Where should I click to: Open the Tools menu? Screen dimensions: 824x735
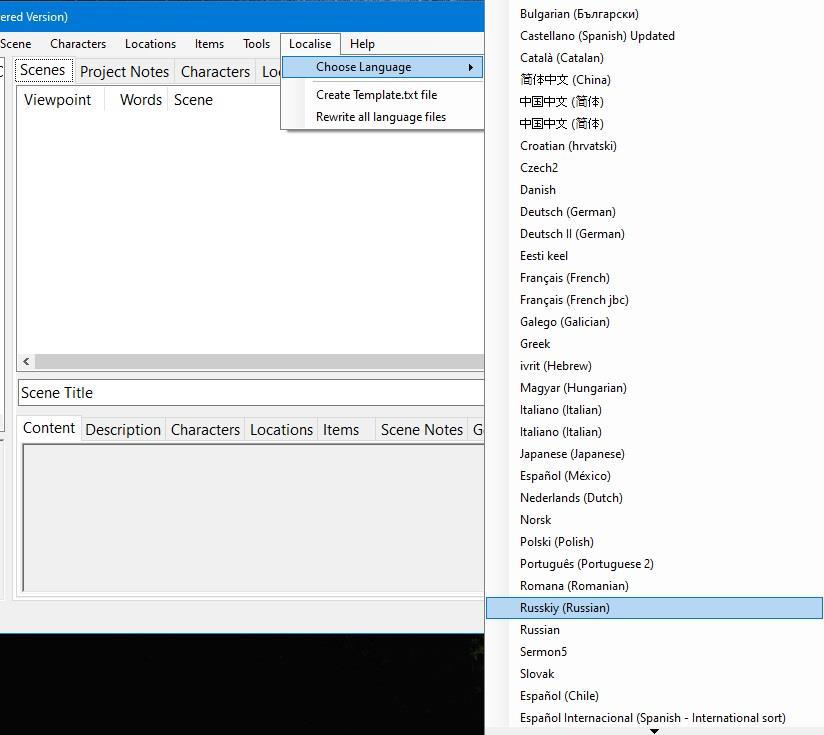[256, 44]
